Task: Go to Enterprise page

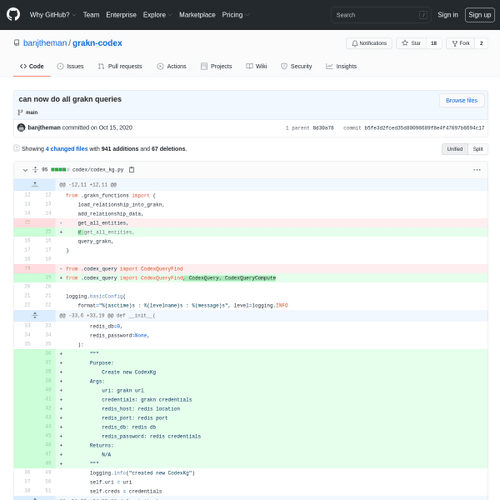Action: pos(121,15)
